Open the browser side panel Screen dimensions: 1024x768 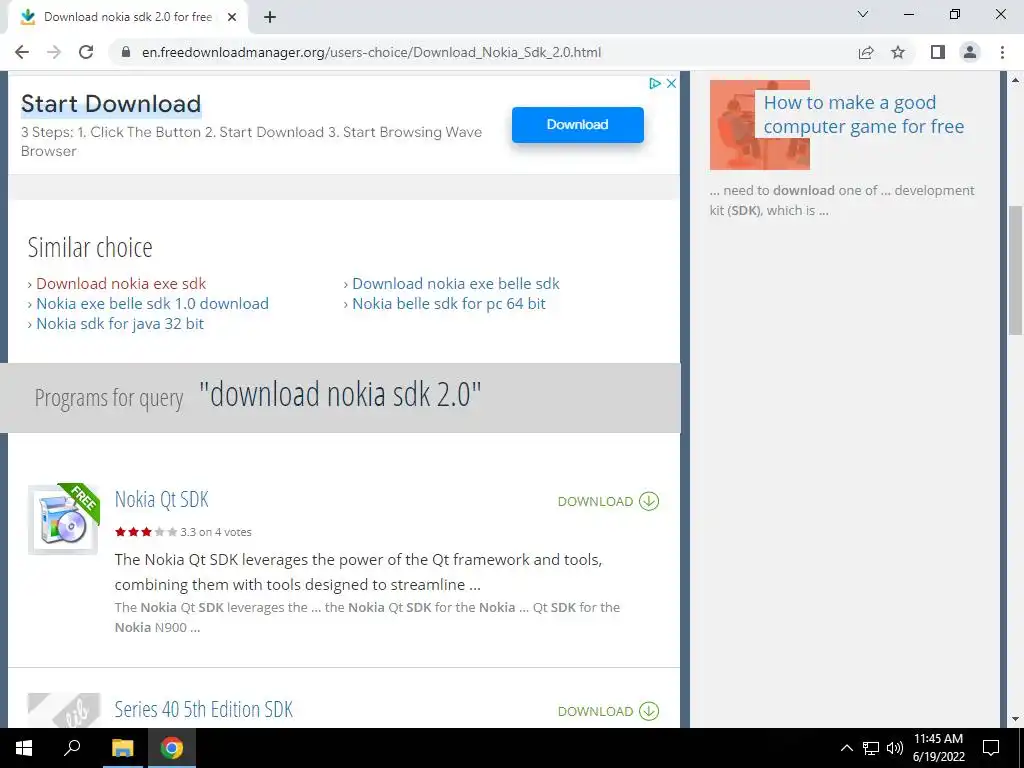click(x=938, y=52)
